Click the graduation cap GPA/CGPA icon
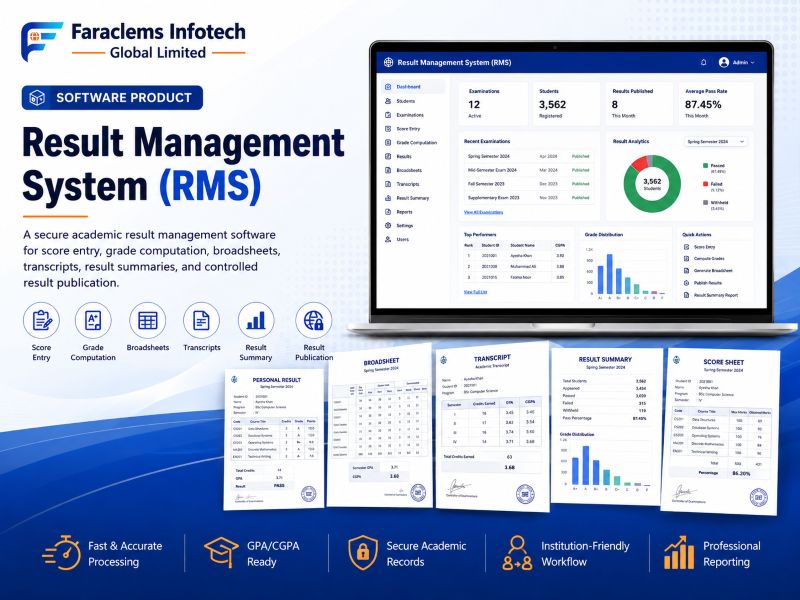The width and height of the screenshot is (800, 600). 221,553
